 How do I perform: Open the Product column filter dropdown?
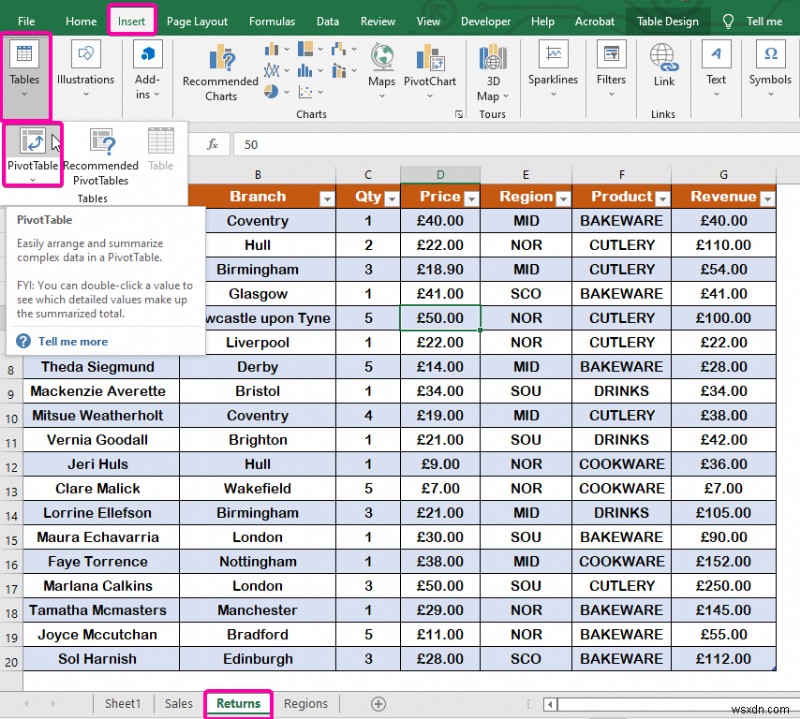pos(662,197)
